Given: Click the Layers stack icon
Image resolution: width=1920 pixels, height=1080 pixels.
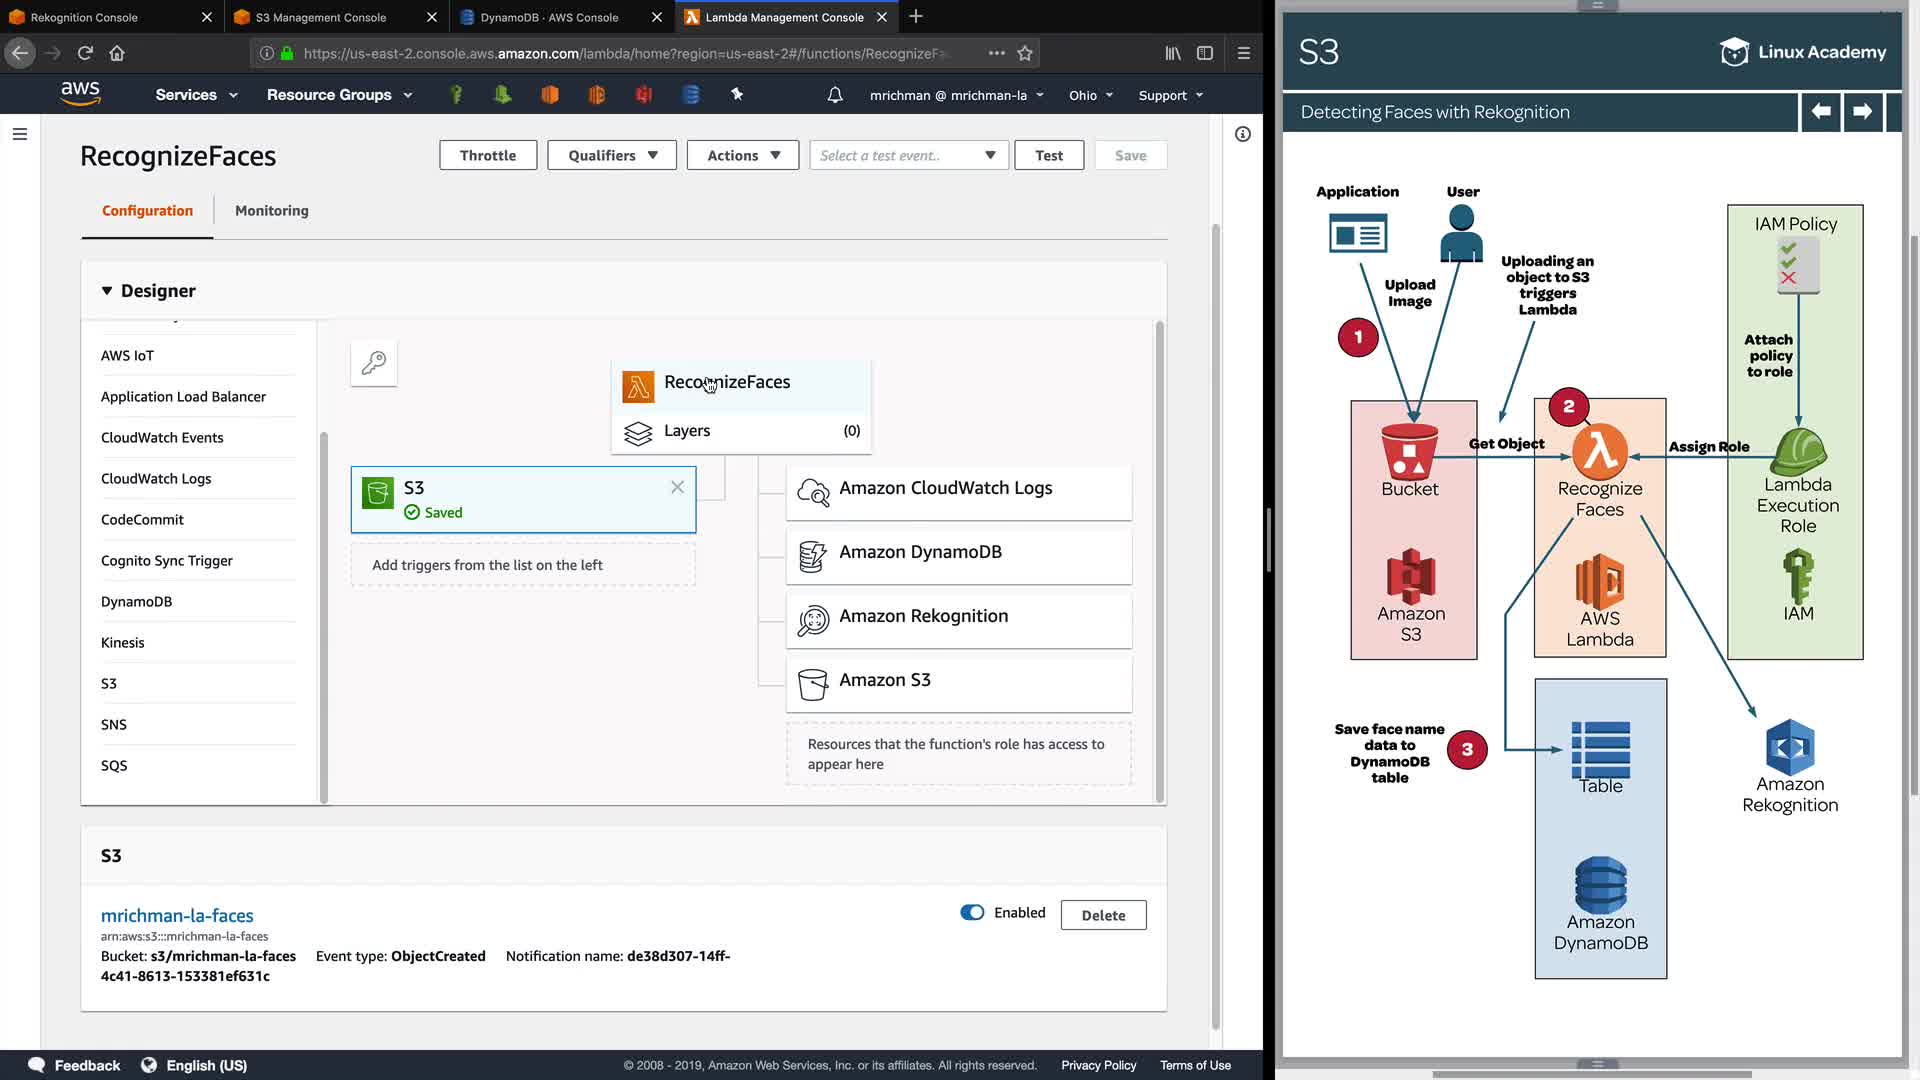Looking at the screenshot, I should (638, 432).
